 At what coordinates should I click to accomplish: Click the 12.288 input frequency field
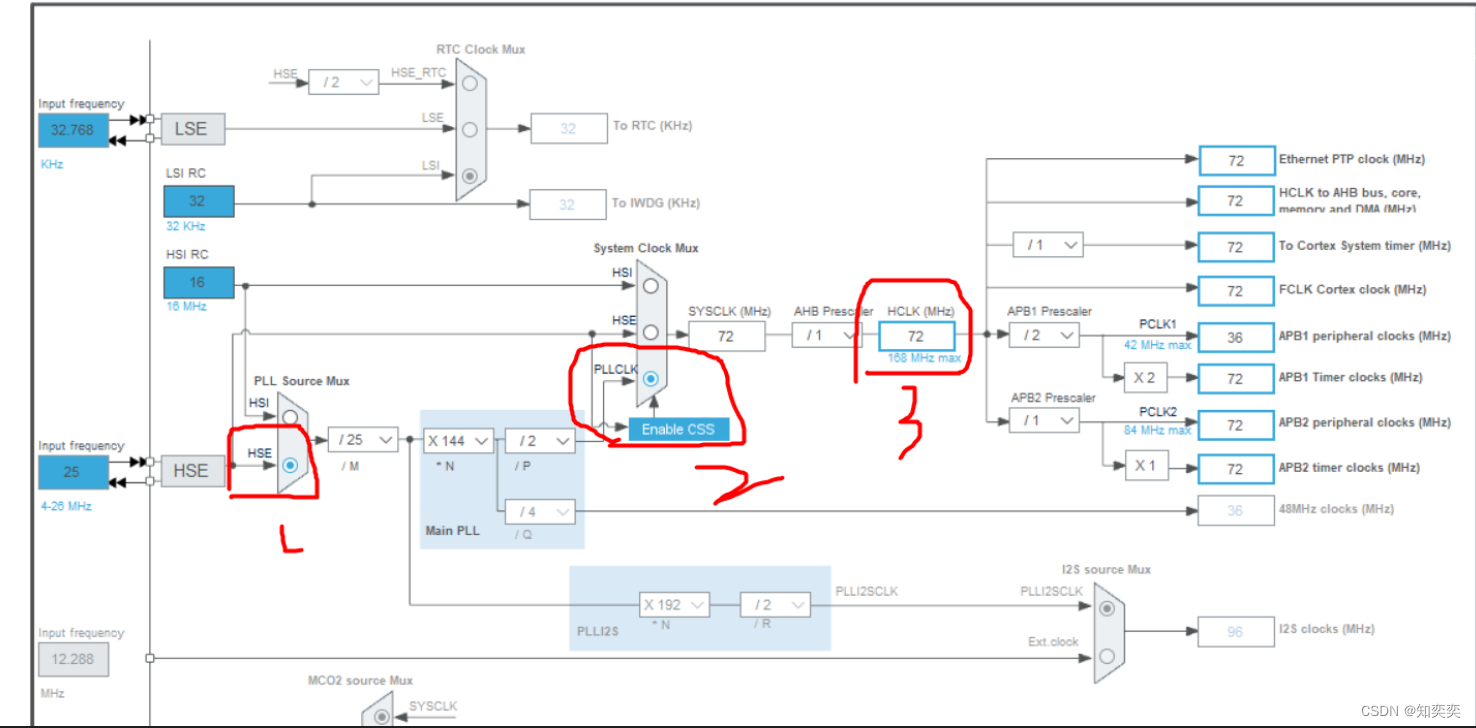(73, 660)
